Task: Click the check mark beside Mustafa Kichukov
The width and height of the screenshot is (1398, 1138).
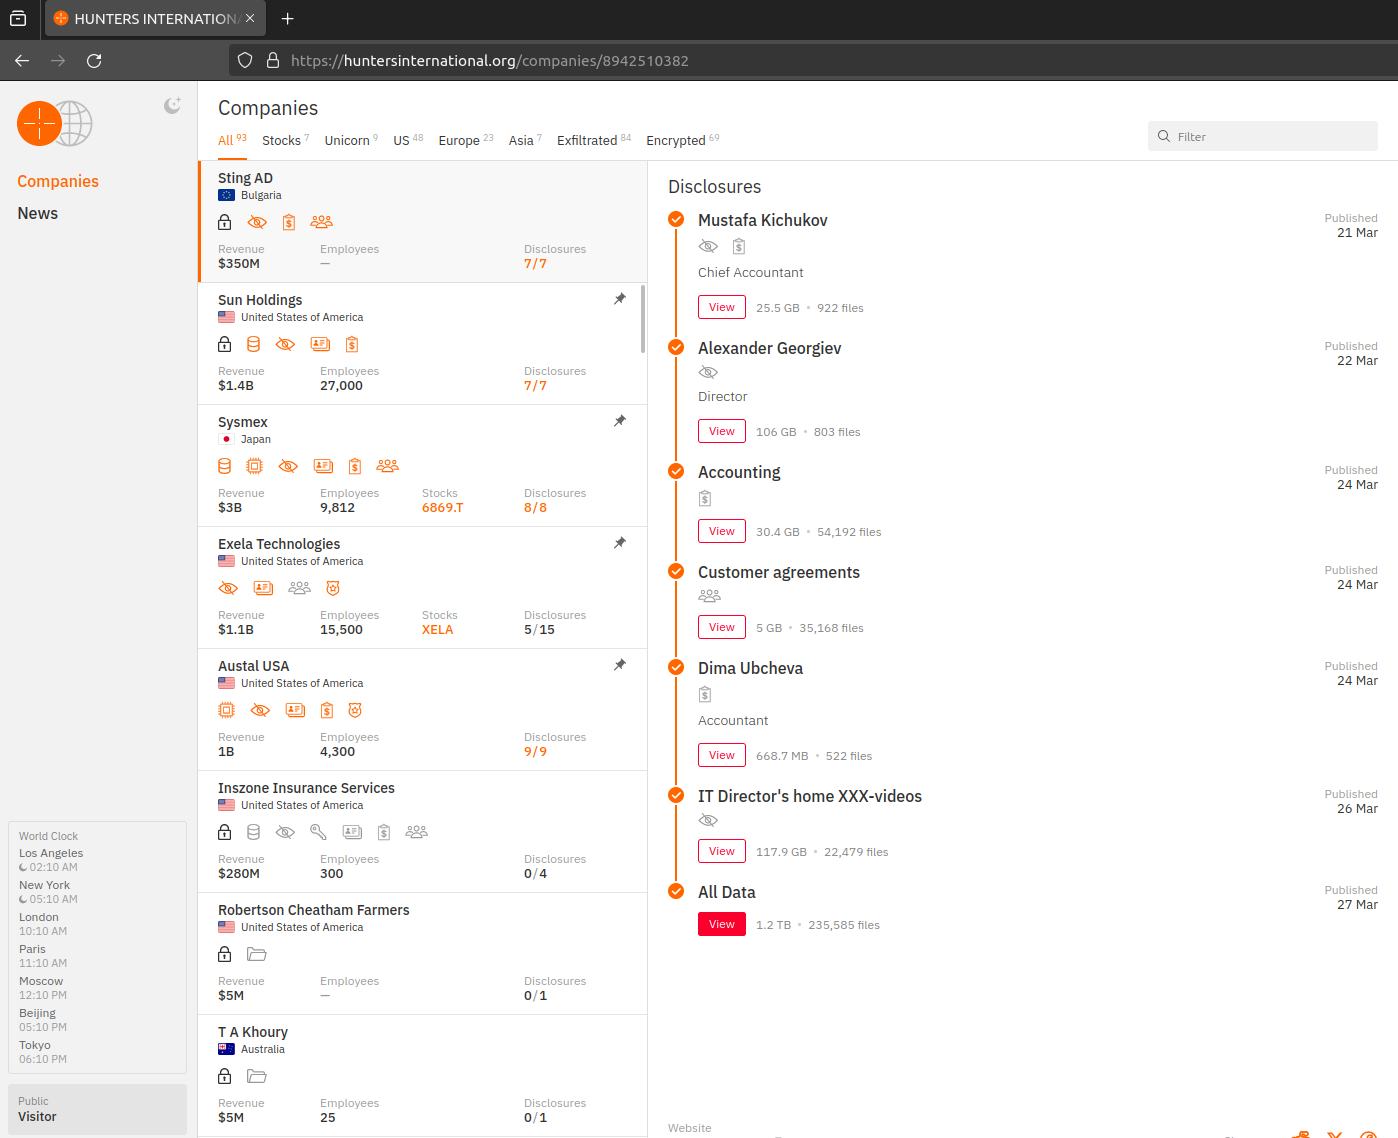Action: point(676,219)
